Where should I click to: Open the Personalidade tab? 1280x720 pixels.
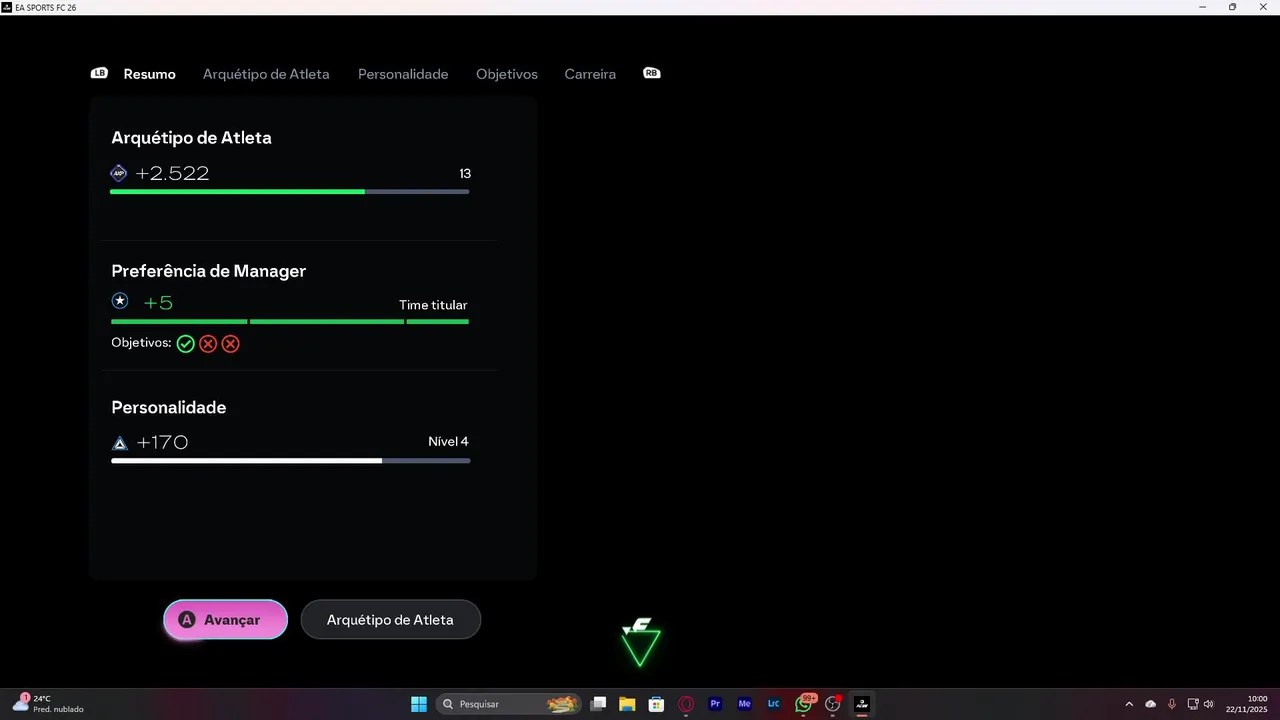click(403, 74)
